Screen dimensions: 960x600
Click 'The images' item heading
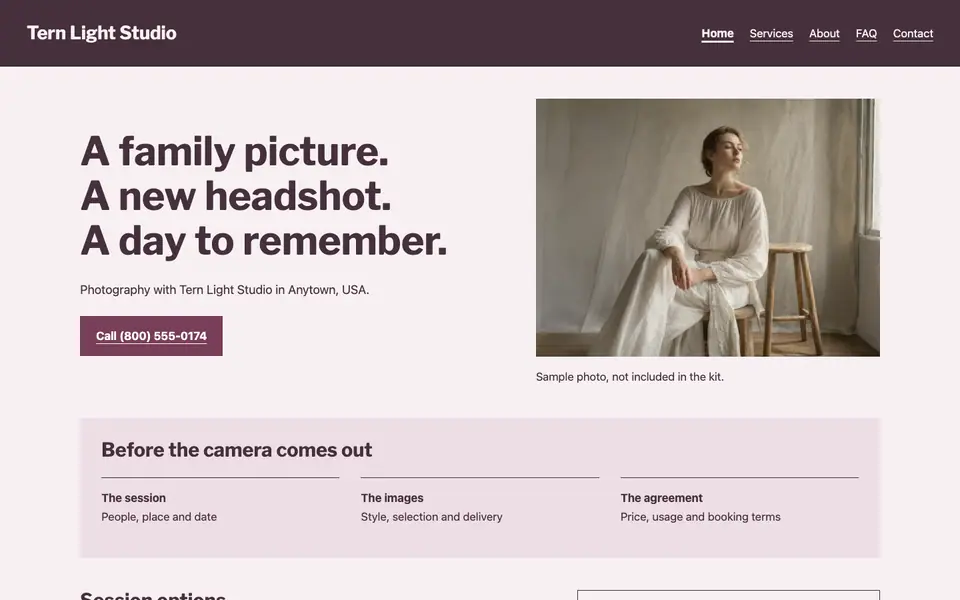392,498
